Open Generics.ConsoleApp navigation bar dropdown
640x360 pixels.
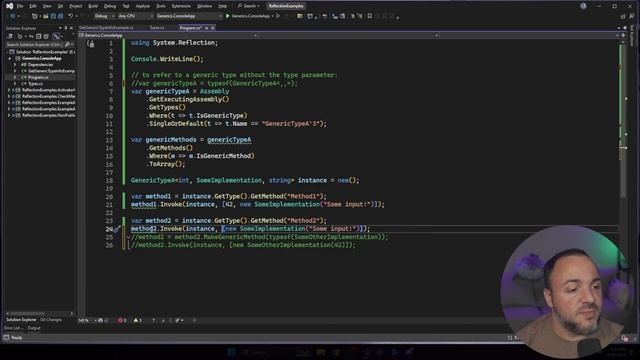pos(168,36)
